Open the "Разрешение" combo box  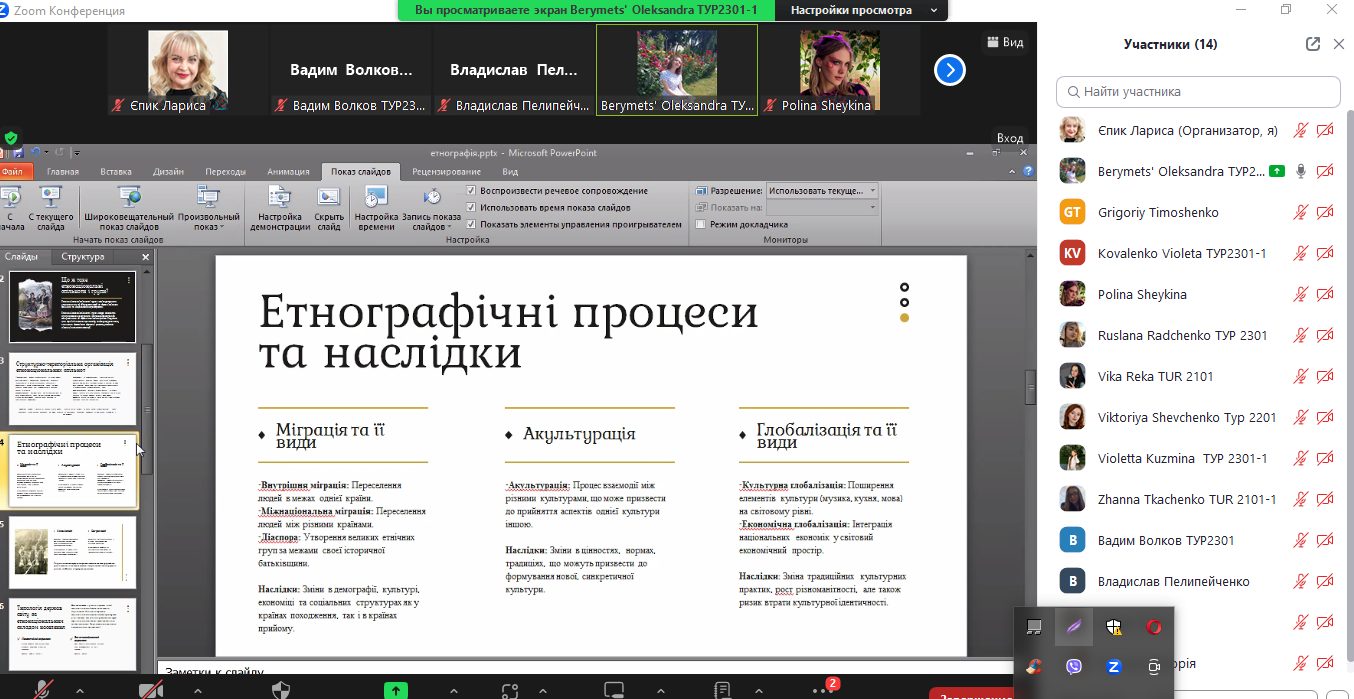[822, 190]
